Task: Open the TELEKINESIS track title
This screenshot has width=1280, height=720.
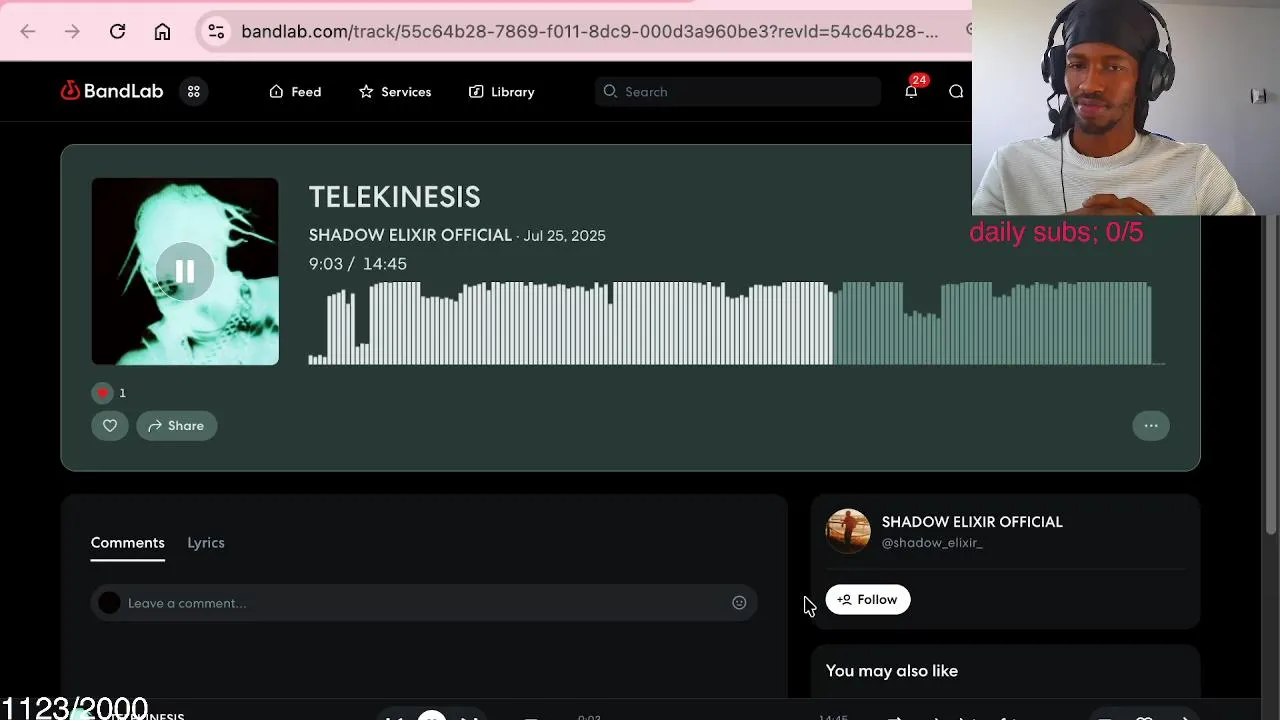Action: coord(394,197)
